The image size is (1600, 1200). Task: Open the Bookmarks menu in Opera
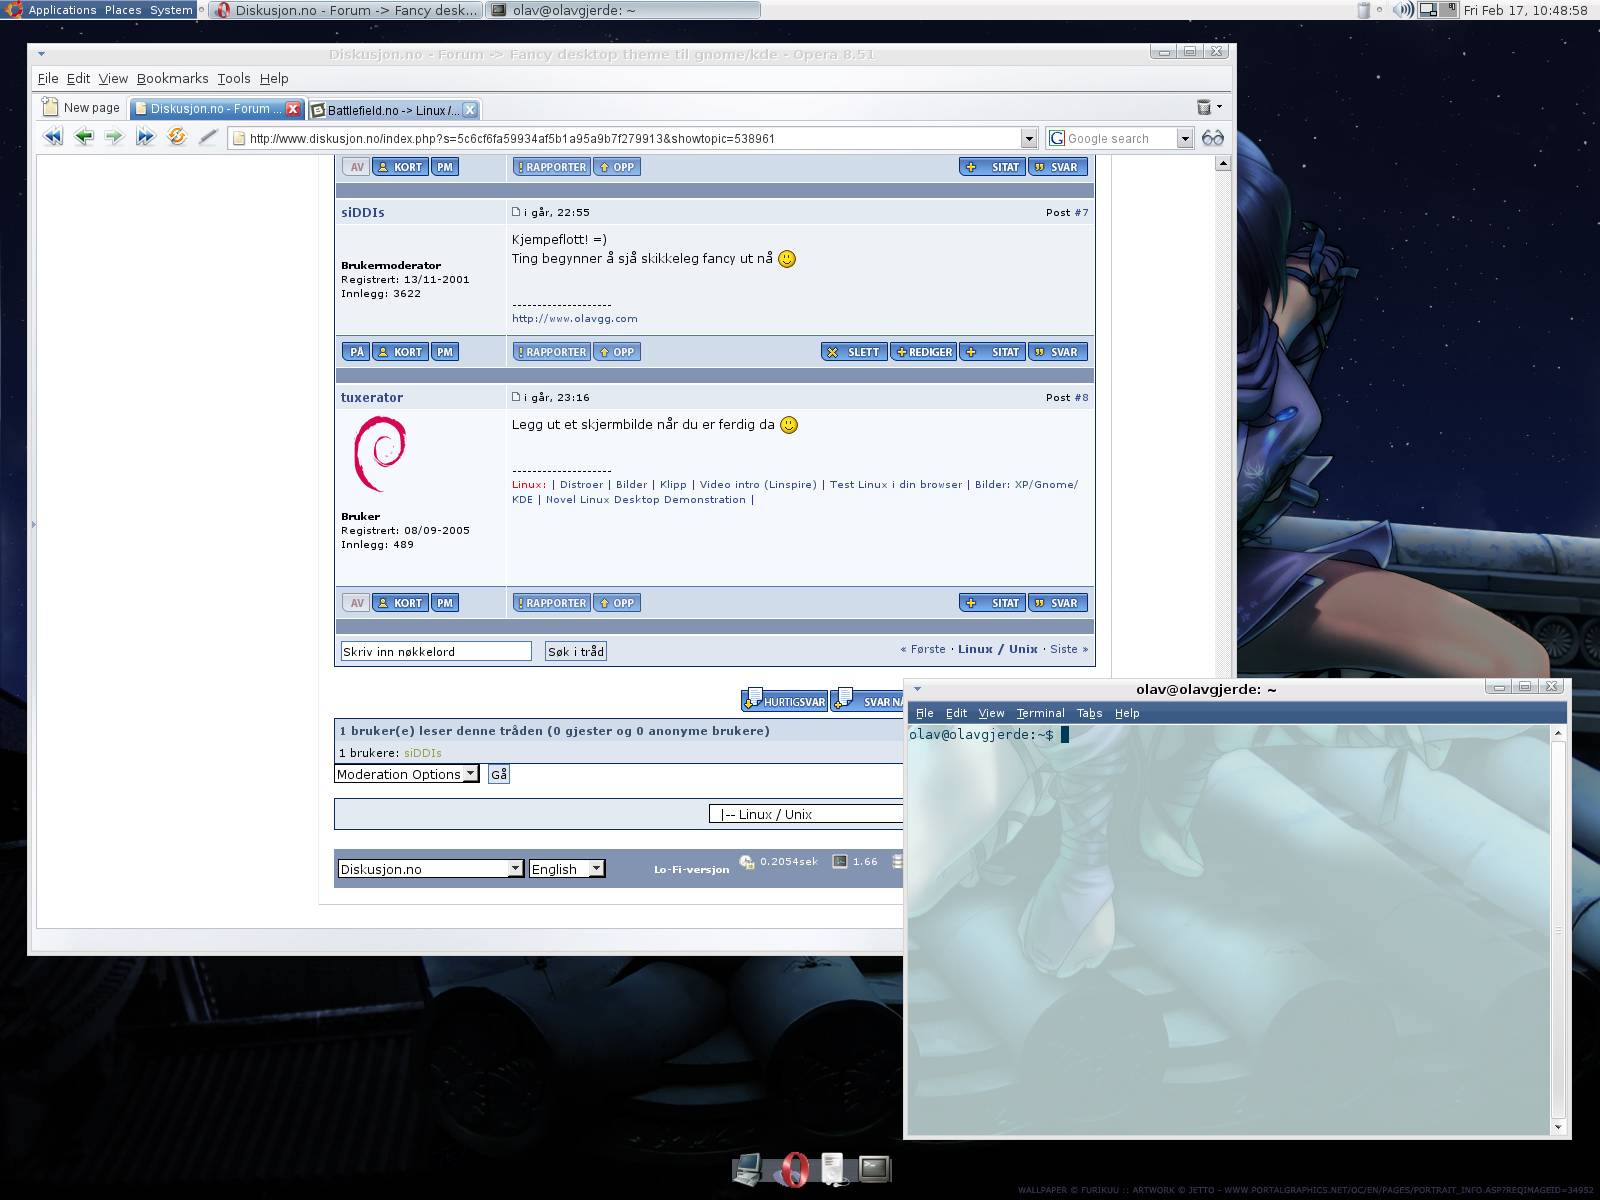[172, 78]
